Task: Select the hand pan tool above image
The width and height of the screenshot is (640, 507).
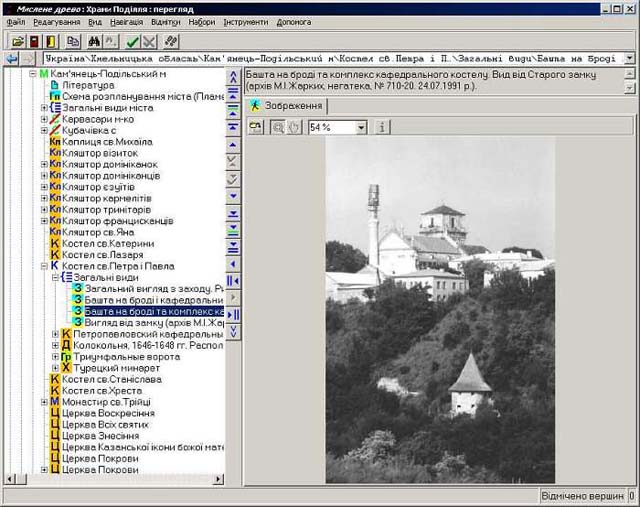Action: 294,127
